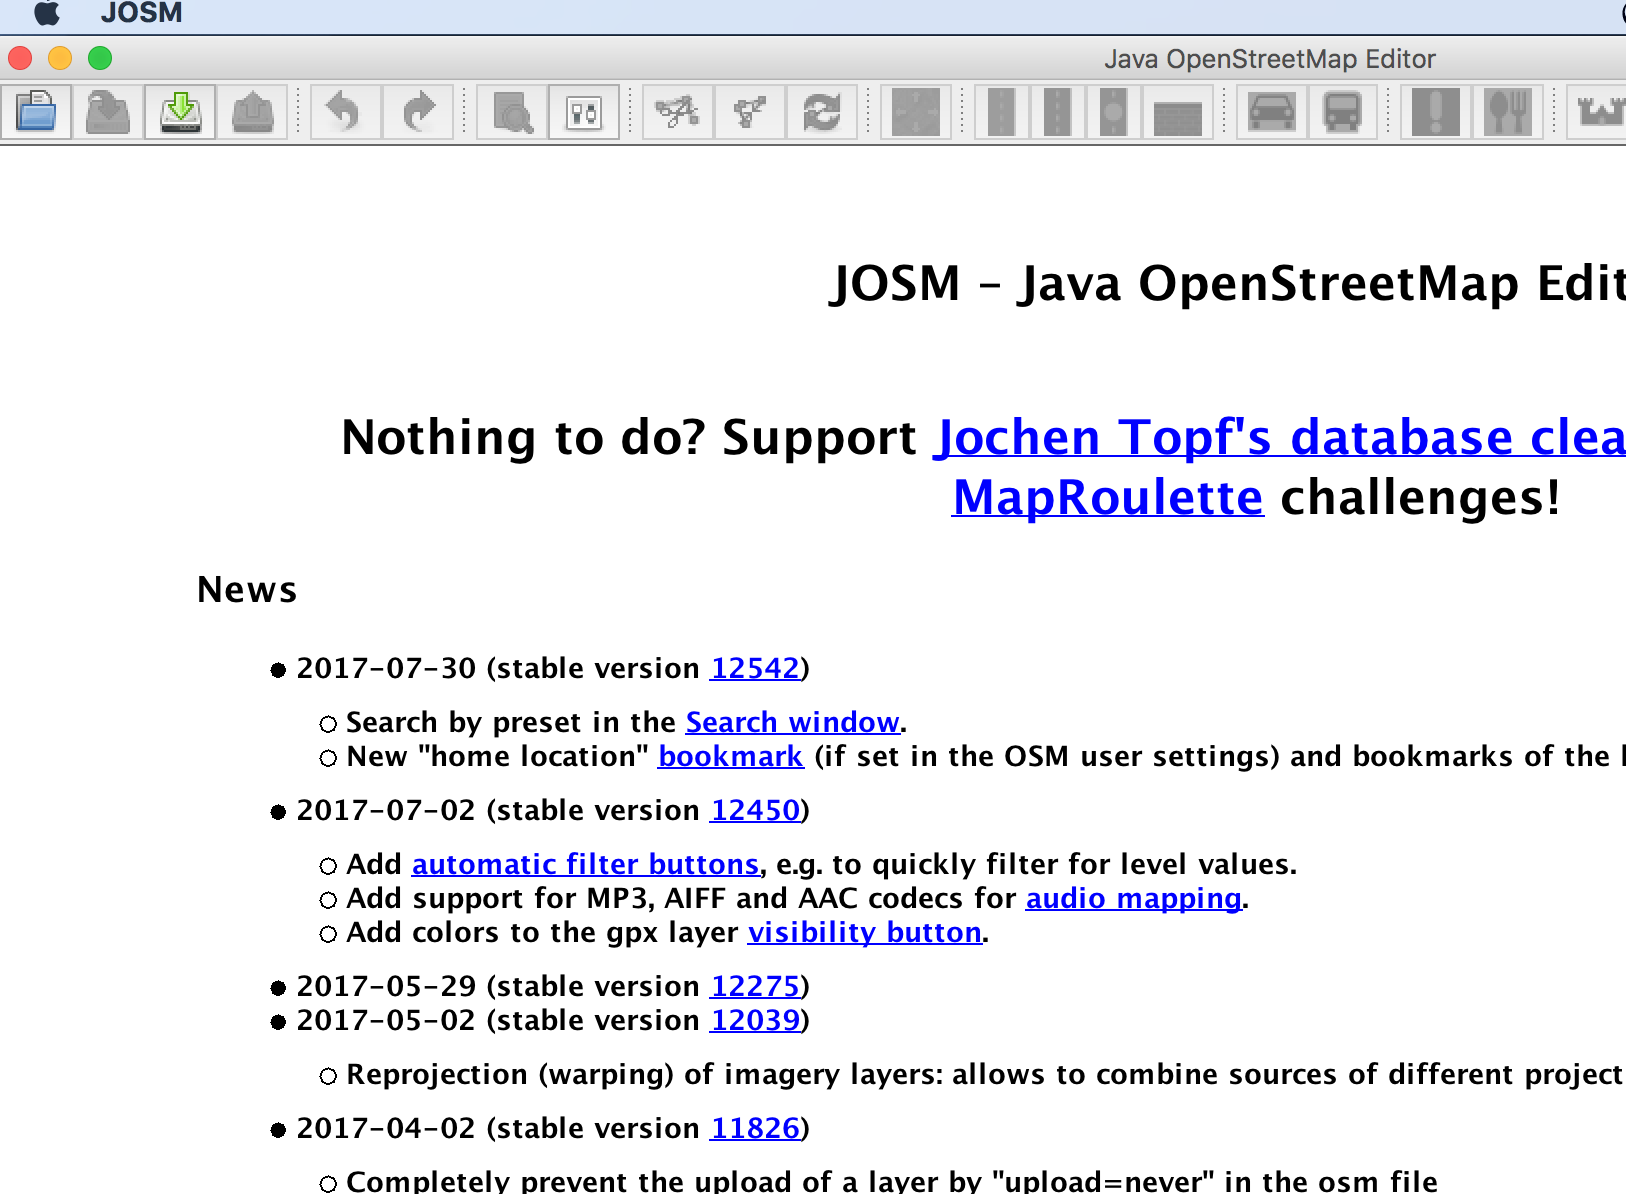Viewport: 1626px width, 1194px height.
Task: Click the Undo arrow in toolbar
Action: coord(343,111)
